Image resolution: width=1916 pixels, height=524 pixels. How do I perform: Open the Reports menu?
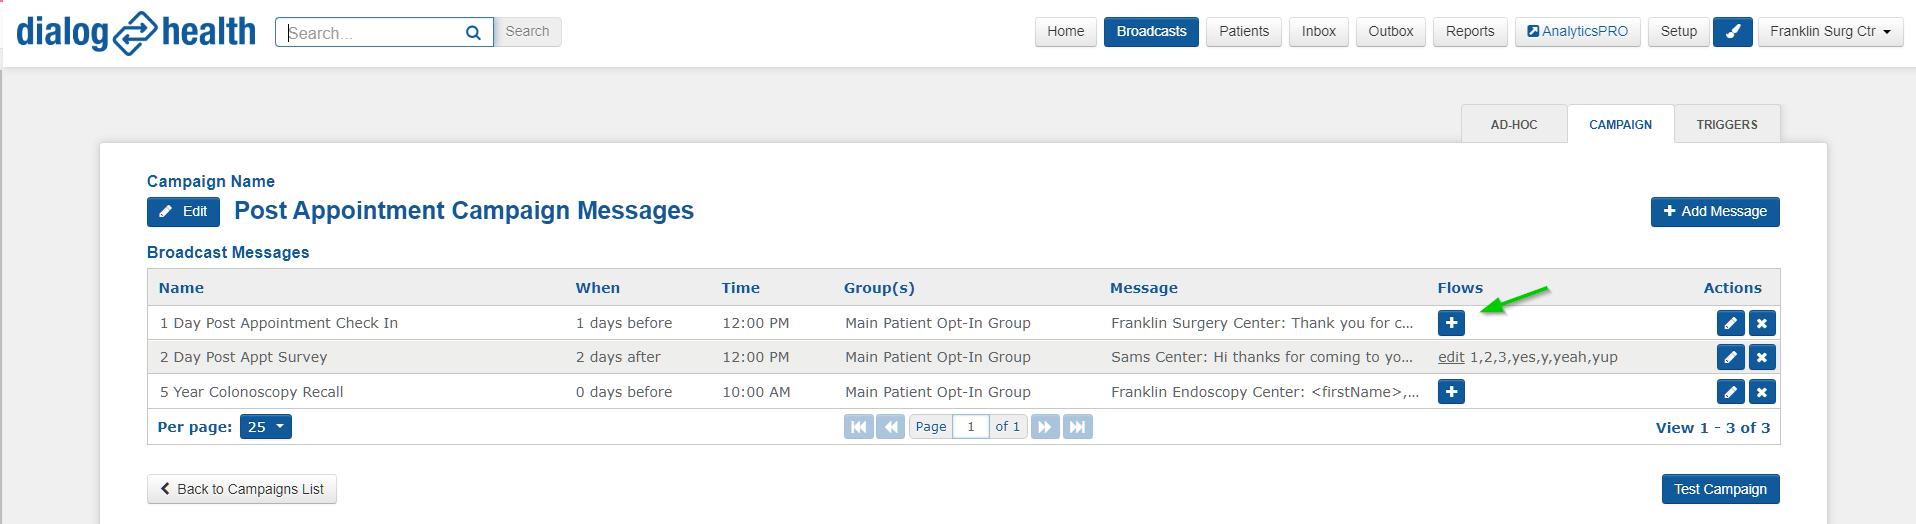1470,32
